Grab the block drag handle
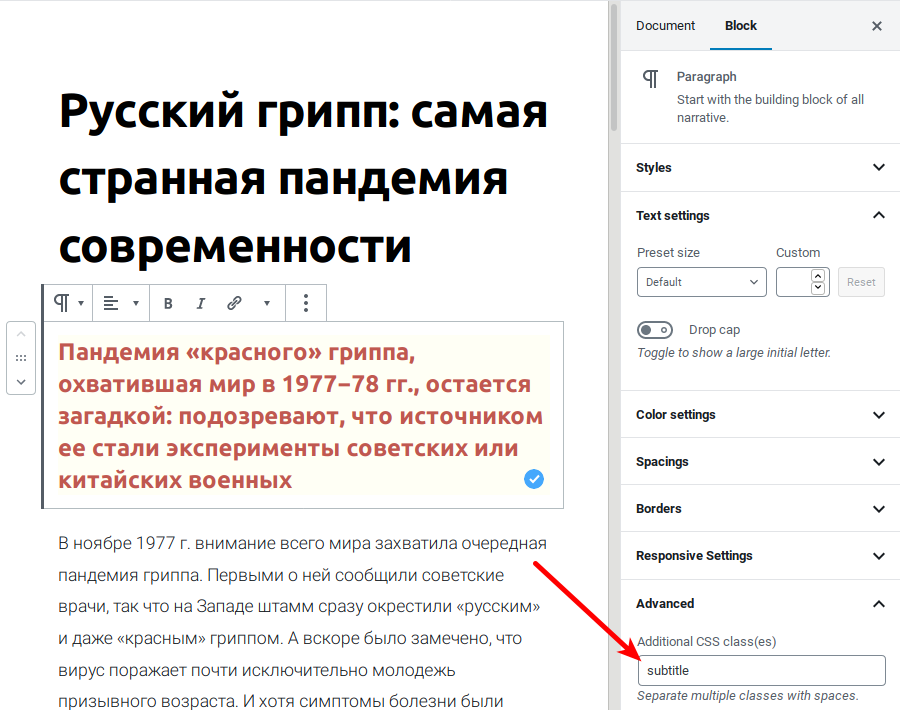900x710 pixels. 21,358
